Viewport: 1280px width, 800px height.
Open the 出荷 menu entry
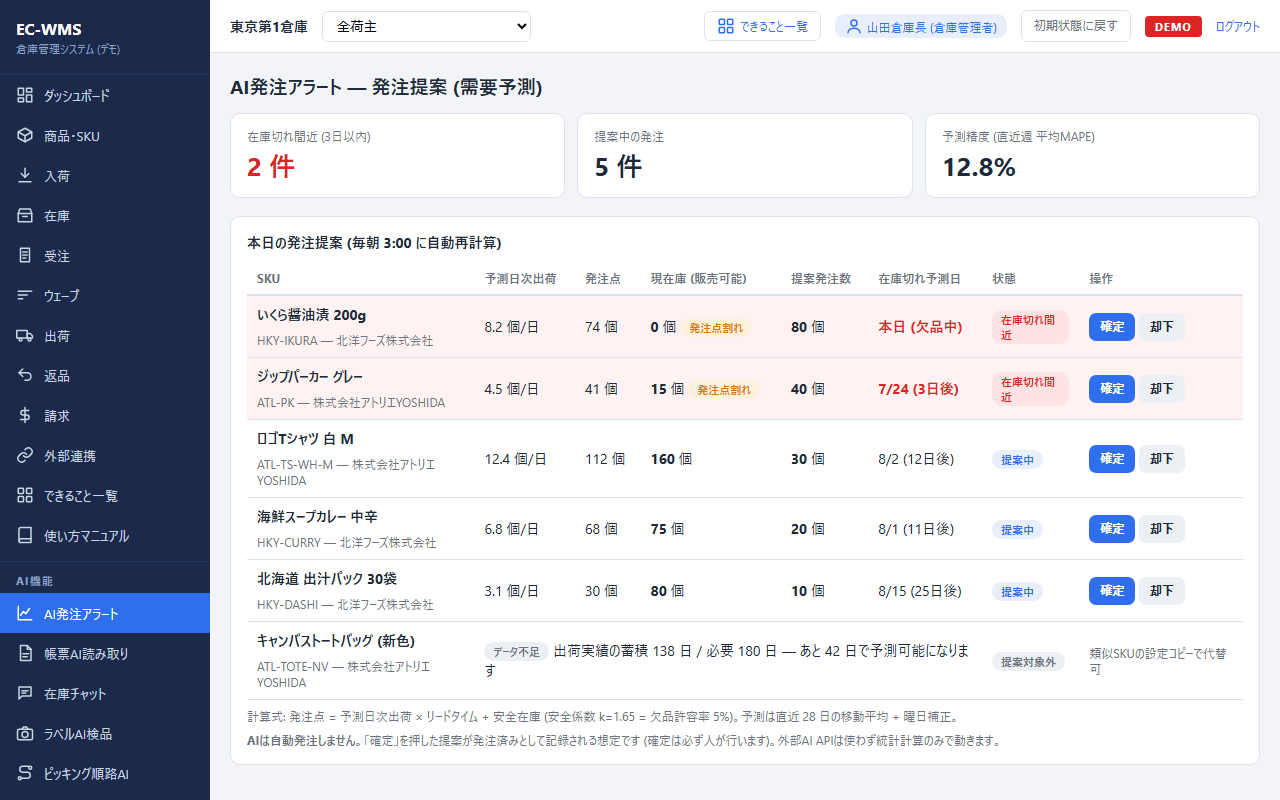(105, 336)
